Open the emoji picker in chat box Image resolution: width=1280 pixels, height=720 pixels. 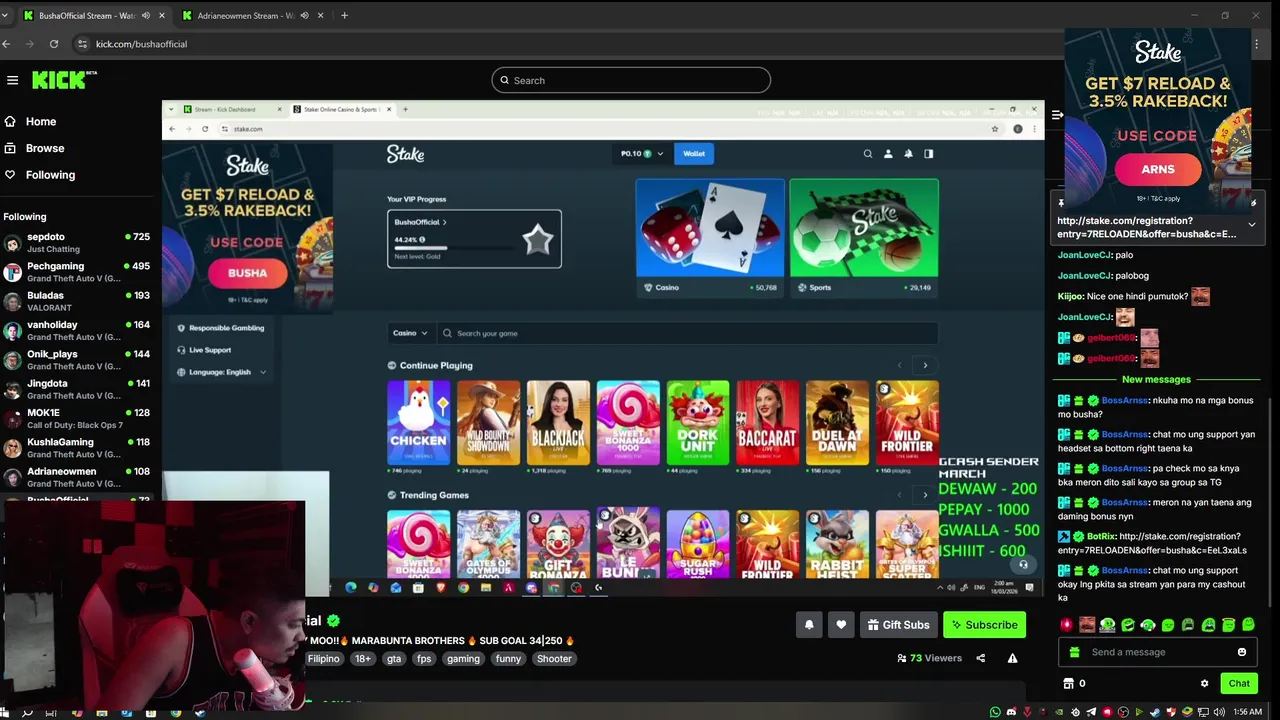pos(1242,652)
